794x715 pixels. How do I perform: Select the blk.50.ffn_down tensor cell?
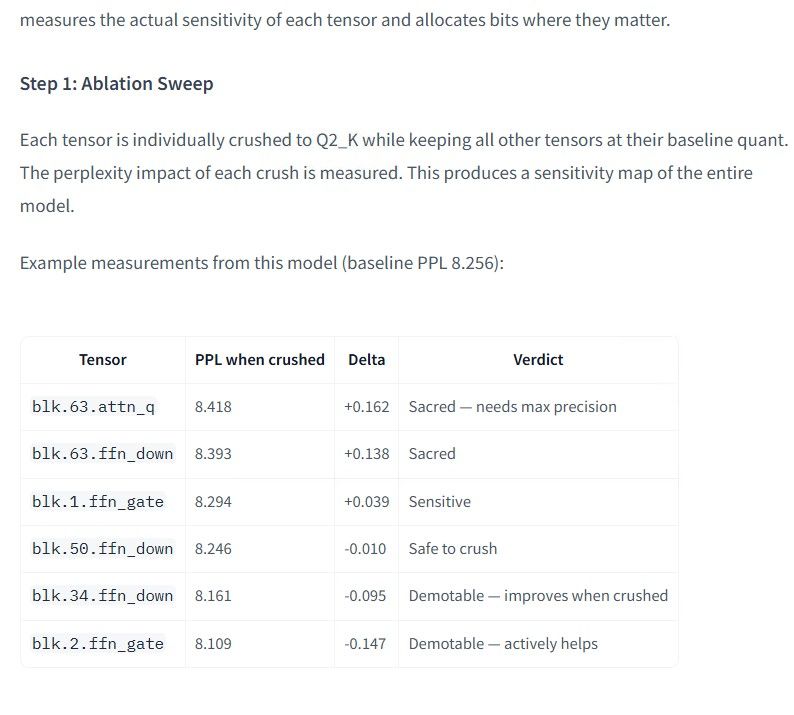point(103,549)
